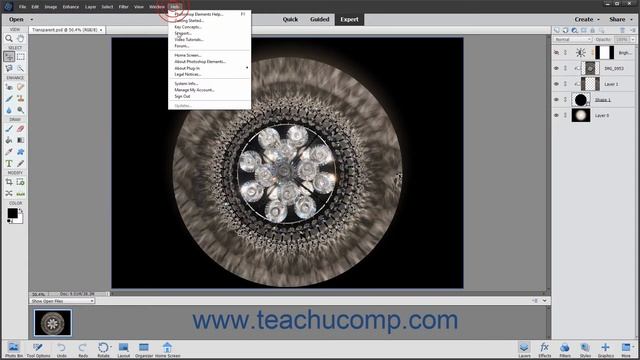Select the Zoom tool in the View section
640x360 pixels.
click(9, 38)
